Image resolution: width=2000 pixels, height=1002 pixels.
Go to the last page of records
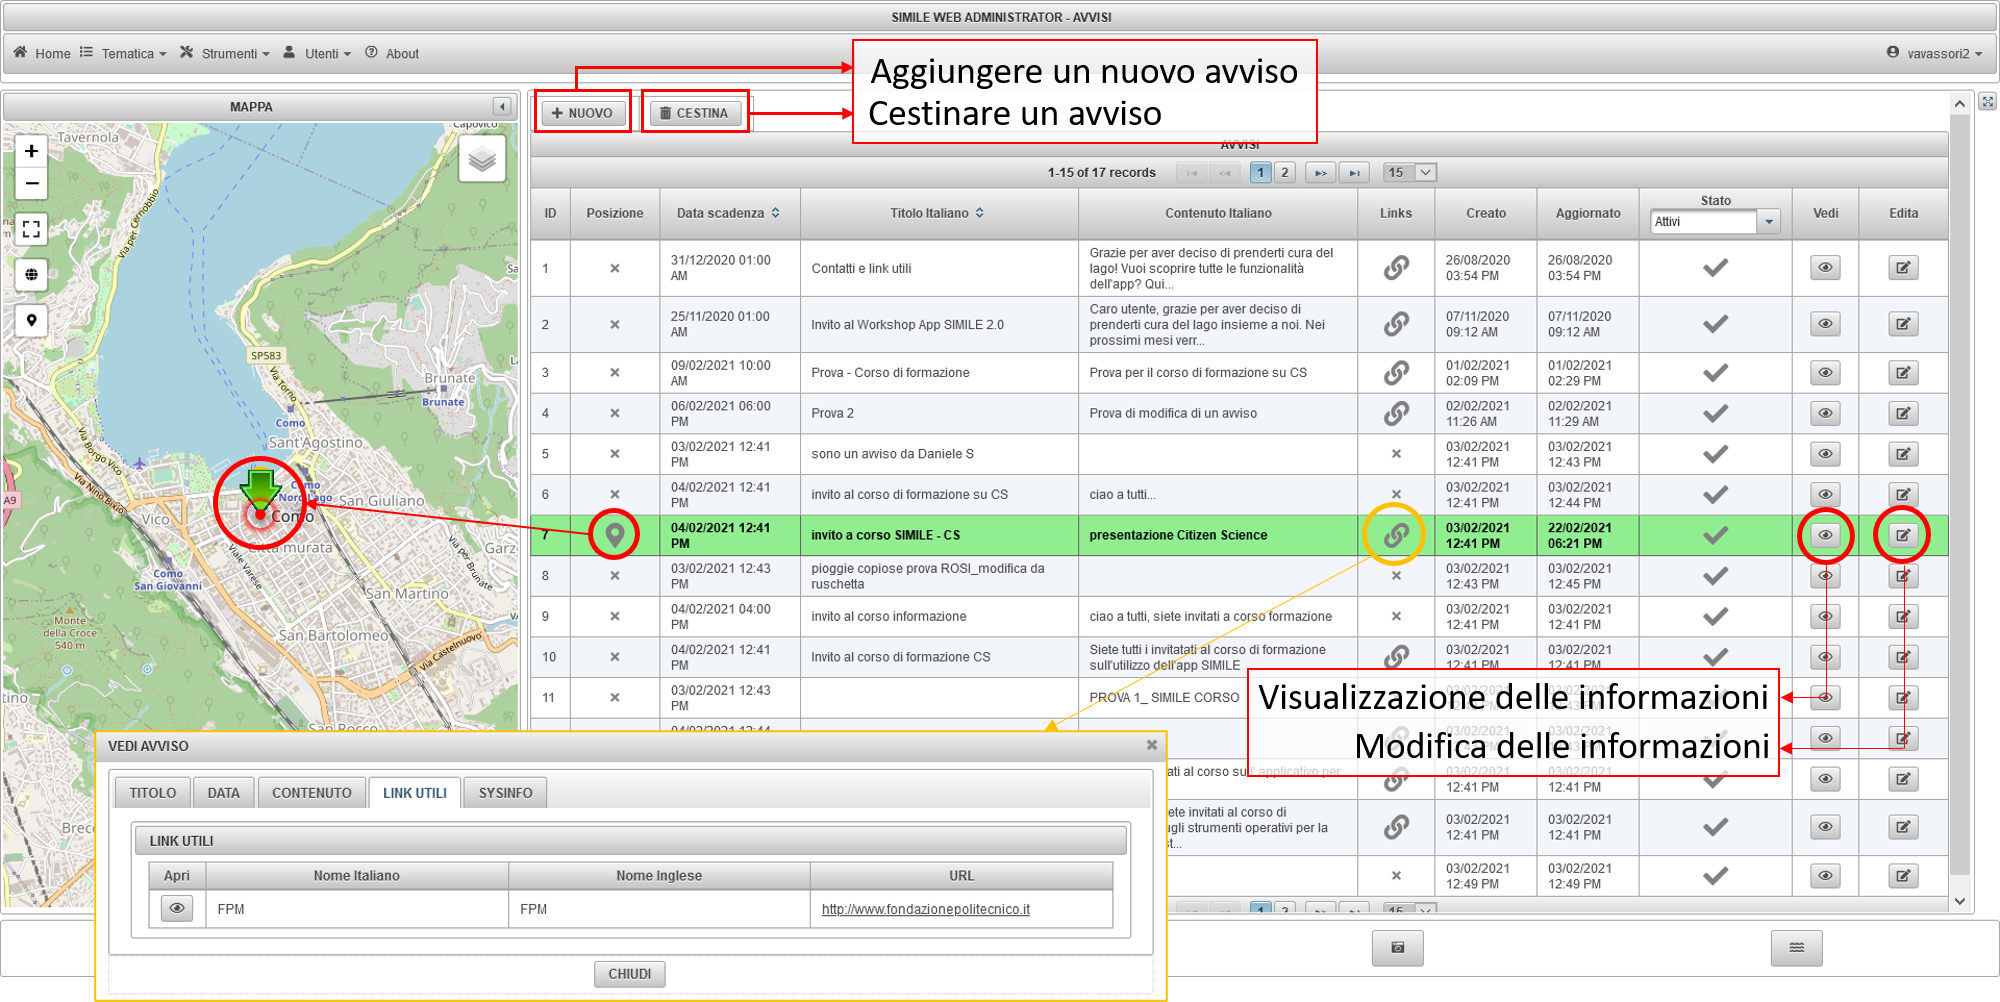click(x=1354, y=172)
